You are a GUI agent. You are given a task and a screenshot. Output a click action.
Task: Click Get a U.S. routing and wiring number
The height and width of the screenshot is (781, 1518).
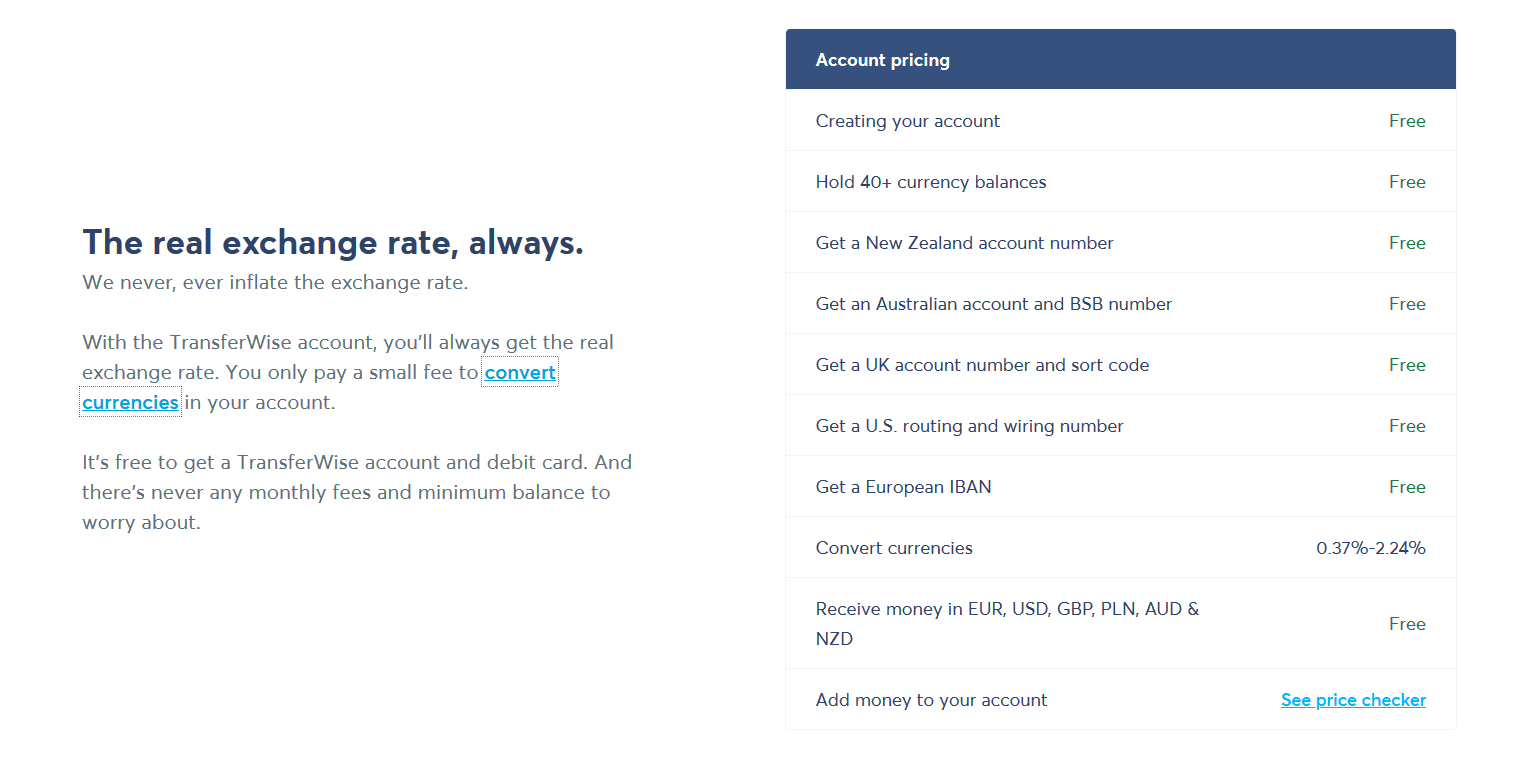[969, 426]
